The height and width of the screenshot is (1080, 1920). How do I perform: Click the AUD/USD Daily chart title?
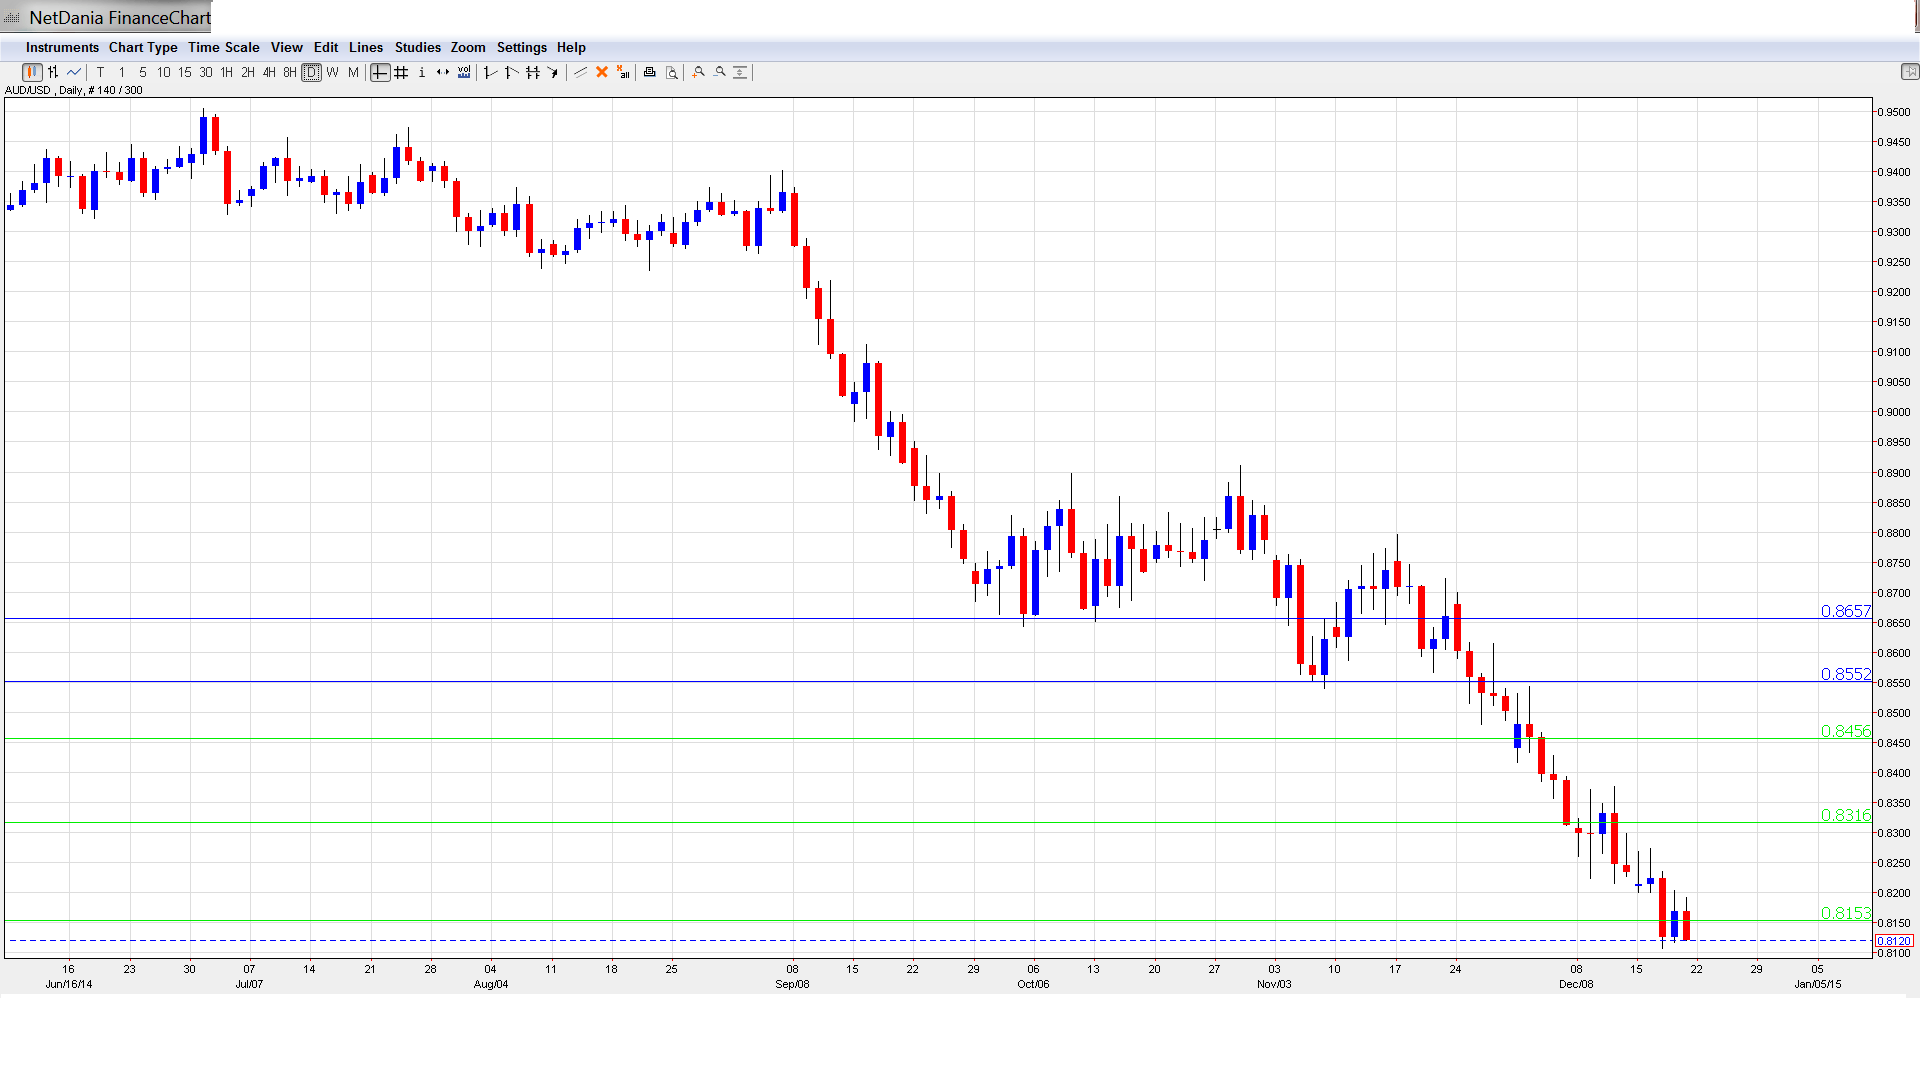click(74, 90)
